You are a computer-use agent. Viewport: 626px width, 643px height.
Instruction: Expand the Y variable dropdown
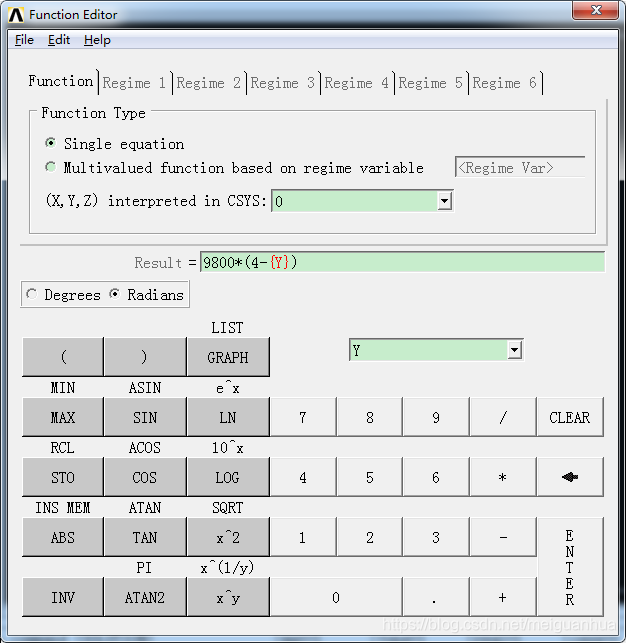[x=514, y=350]
